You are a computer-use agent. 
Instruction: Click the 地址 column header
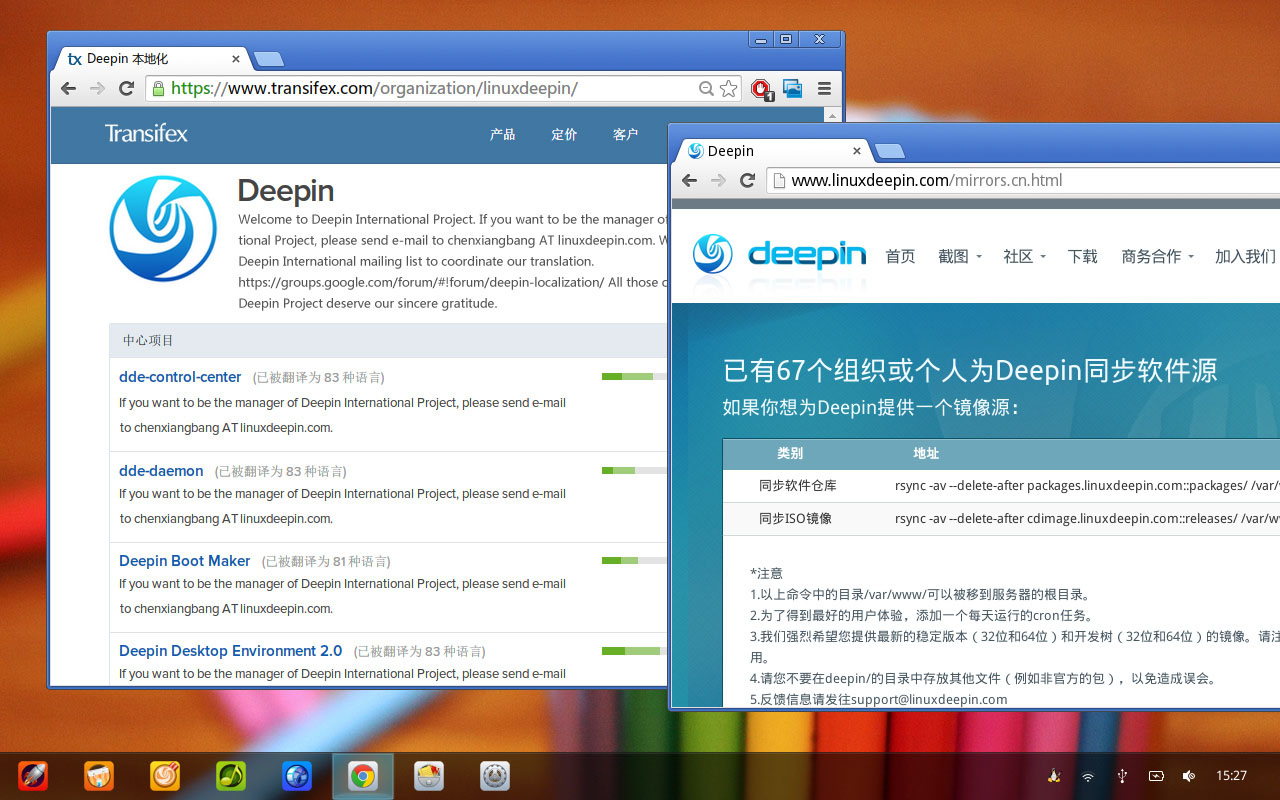coord(926,453)
